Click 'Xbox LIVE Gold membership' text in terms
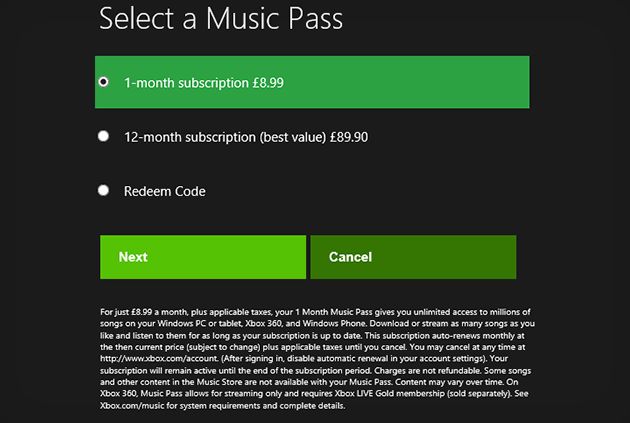The image size is (630, 423). click(389, 394)
